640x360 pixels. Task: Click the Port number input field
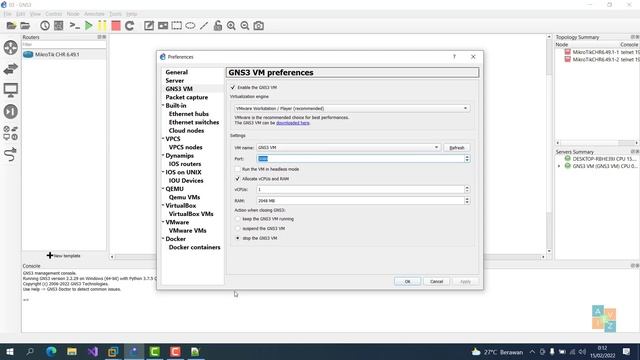click(x=360, y=158)
